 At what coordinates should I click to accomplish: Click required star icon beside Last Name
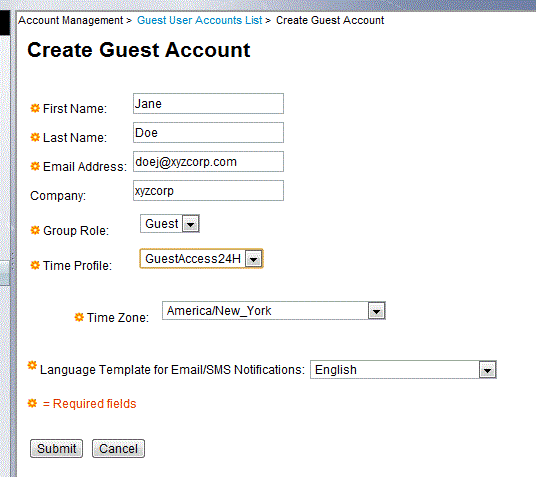click(x=35, y=137)
